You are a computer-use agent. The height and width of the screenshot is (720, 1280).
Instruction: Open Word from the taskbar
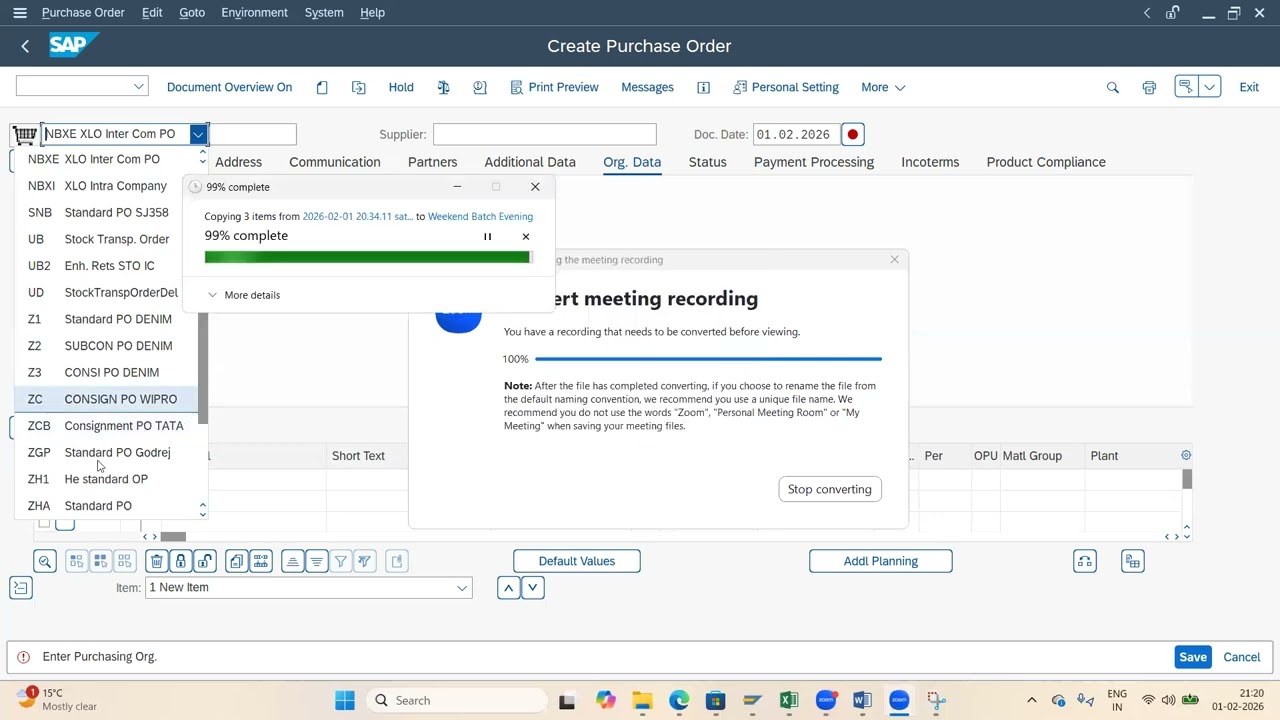click(862, 700)
